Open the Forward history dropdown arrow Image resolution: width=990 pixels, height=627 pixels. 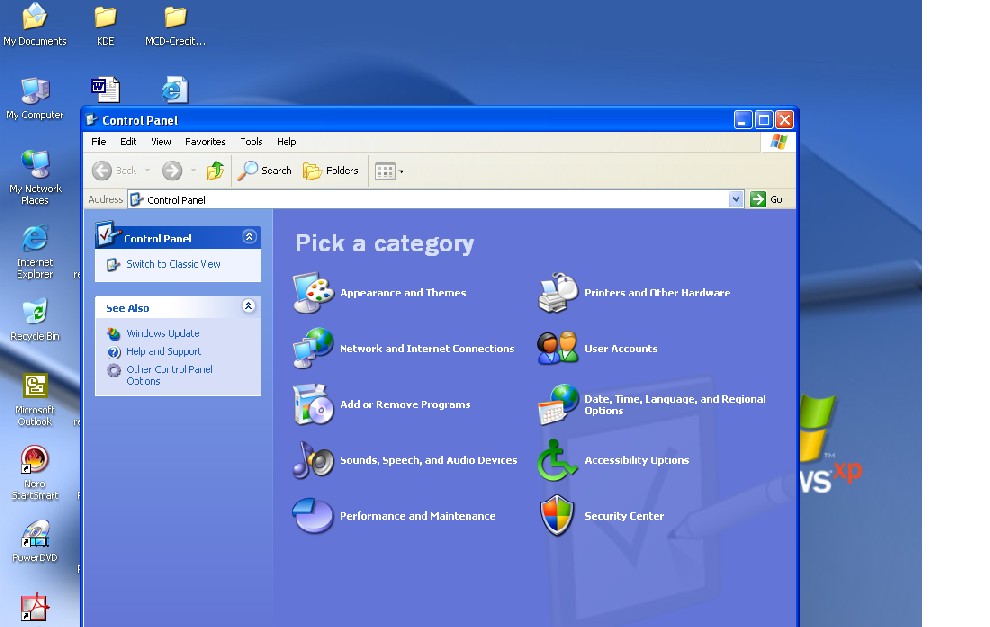[x=193, y=170]
